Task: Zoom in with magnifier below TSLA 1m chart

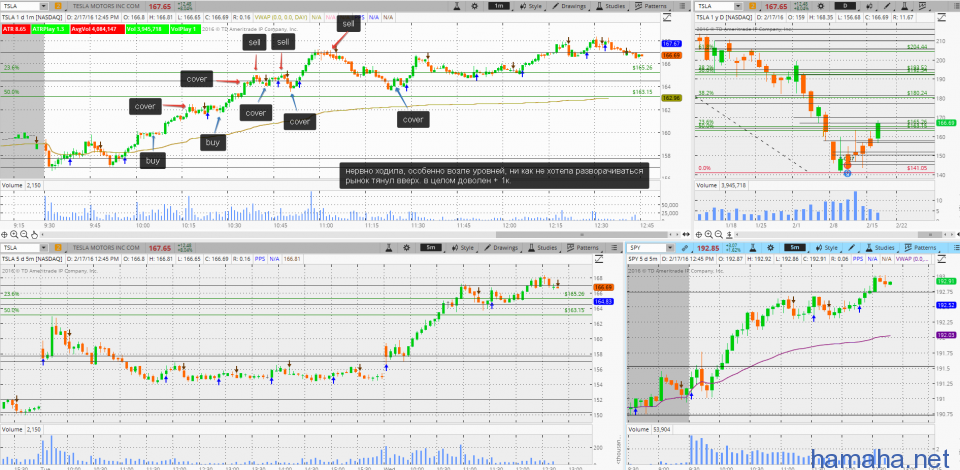Action: pos(14,234)
